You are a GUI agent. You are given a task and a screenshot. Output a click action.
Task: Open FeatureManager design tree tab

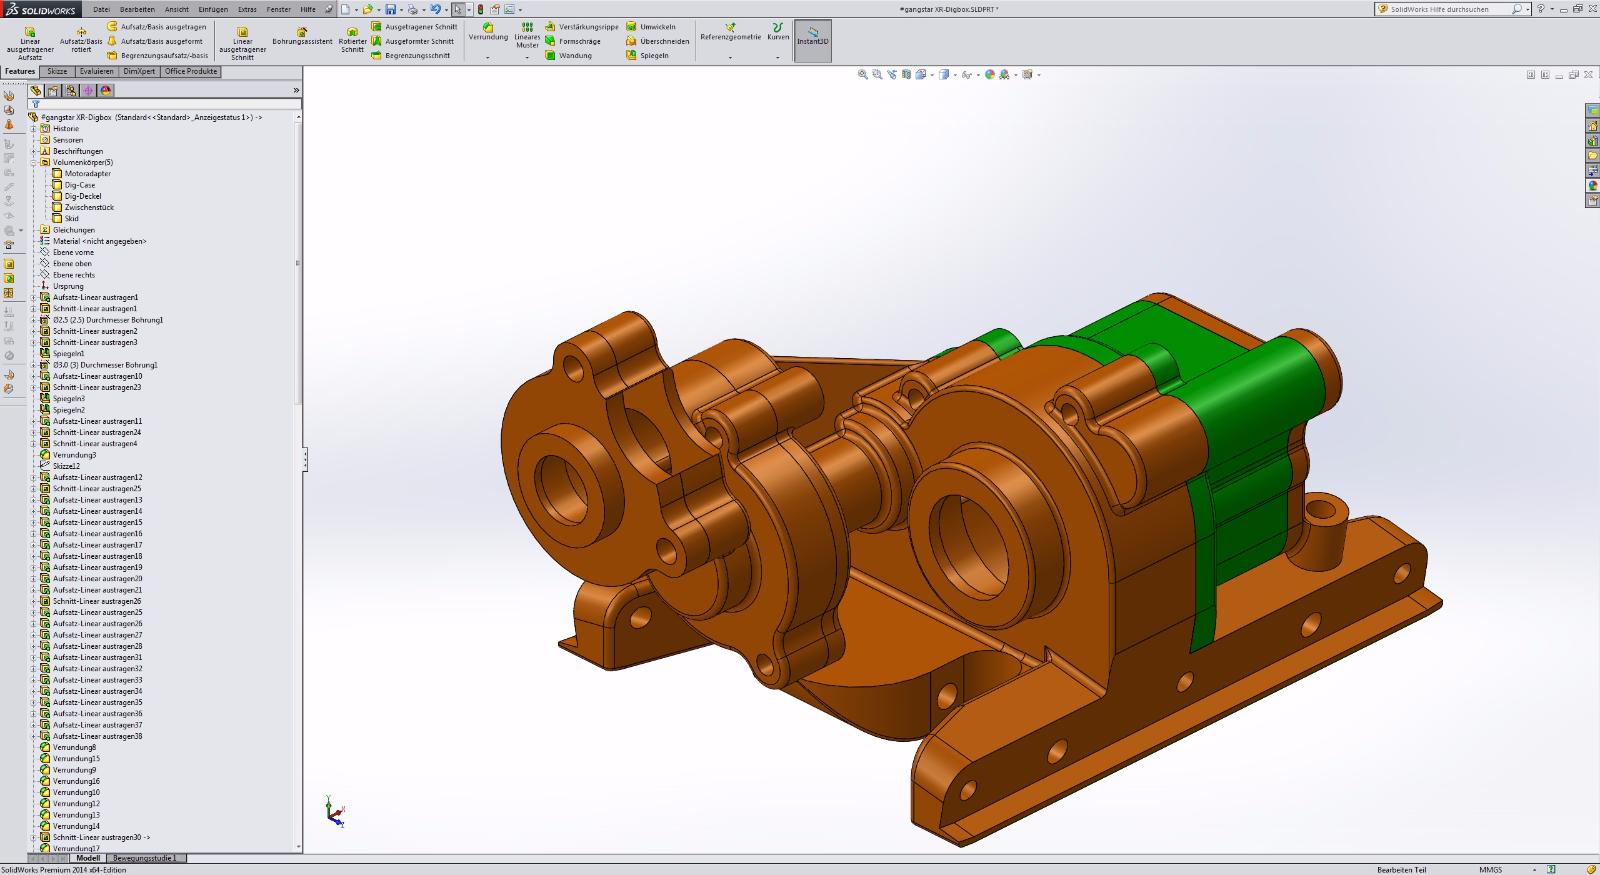click(35, 90)
